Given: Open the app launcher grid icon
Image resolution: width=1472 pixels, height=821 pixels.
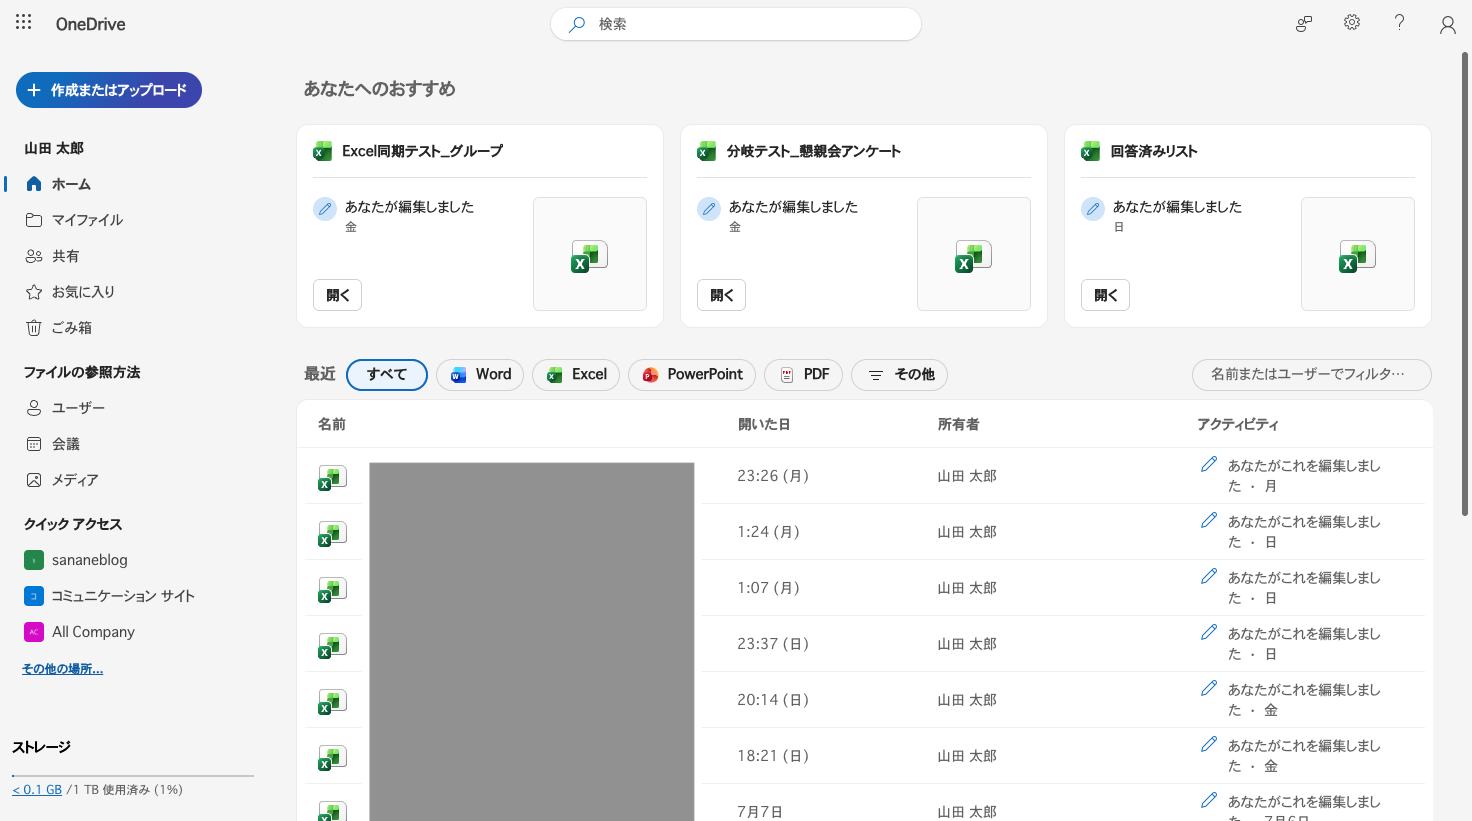Looking at the screenshot, I should [24, 22].
